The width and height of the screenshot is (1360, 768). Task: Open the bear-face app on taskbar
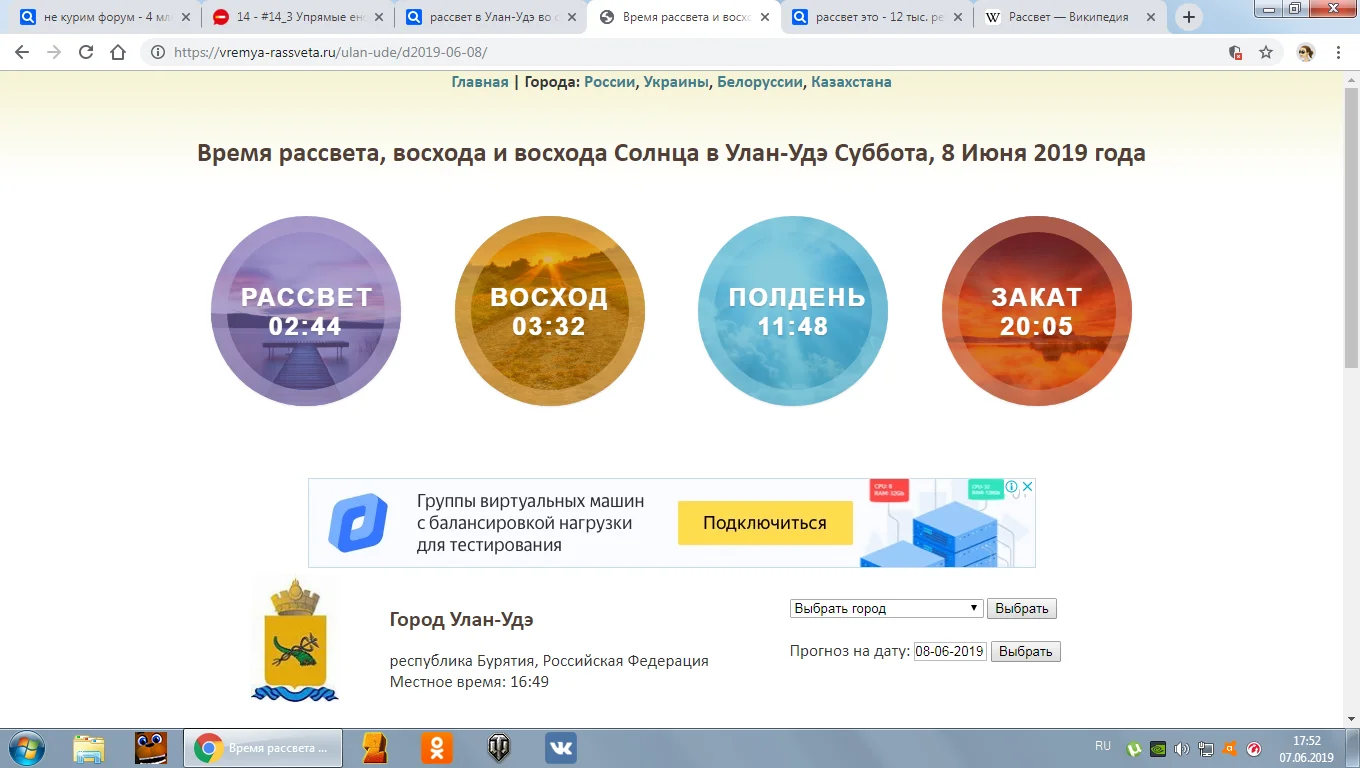pos(151,748)
